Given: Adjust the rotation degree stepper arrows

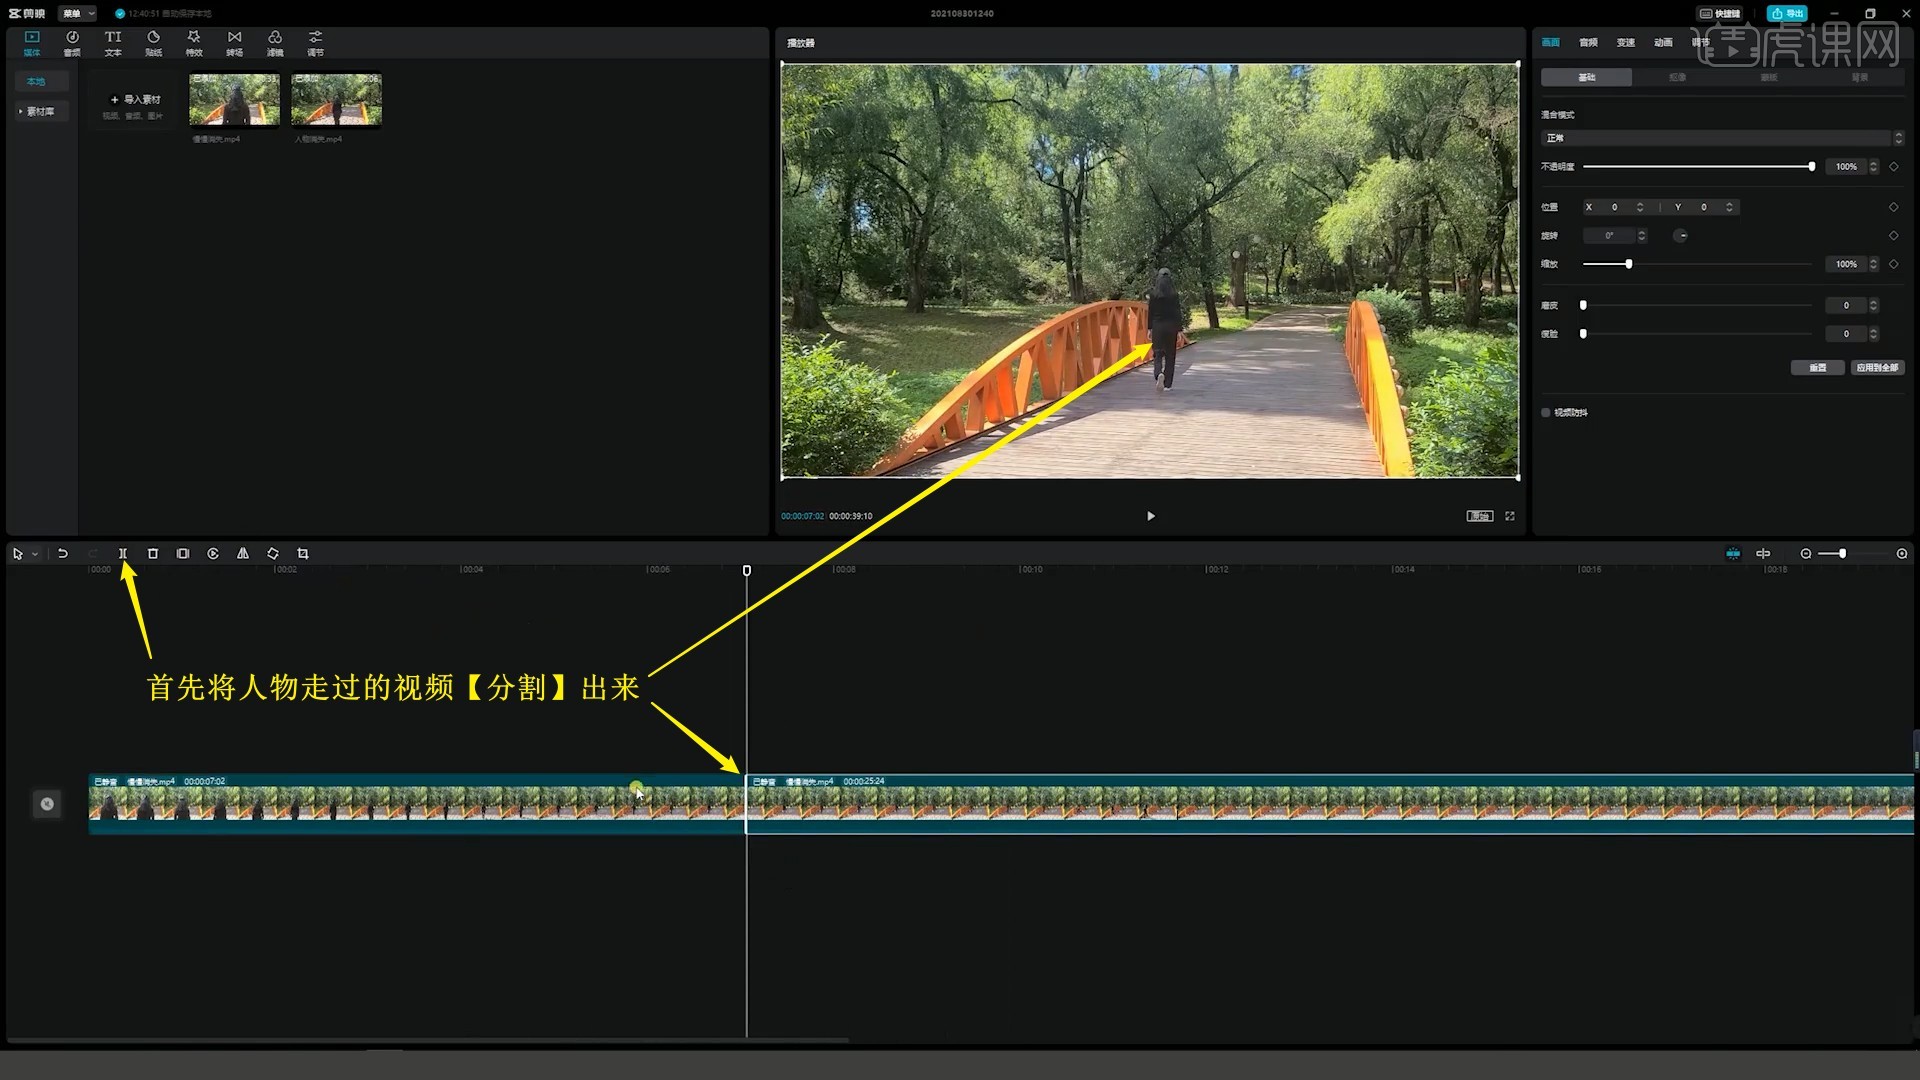Looking at the screenshot, I should pos(1642,236).
